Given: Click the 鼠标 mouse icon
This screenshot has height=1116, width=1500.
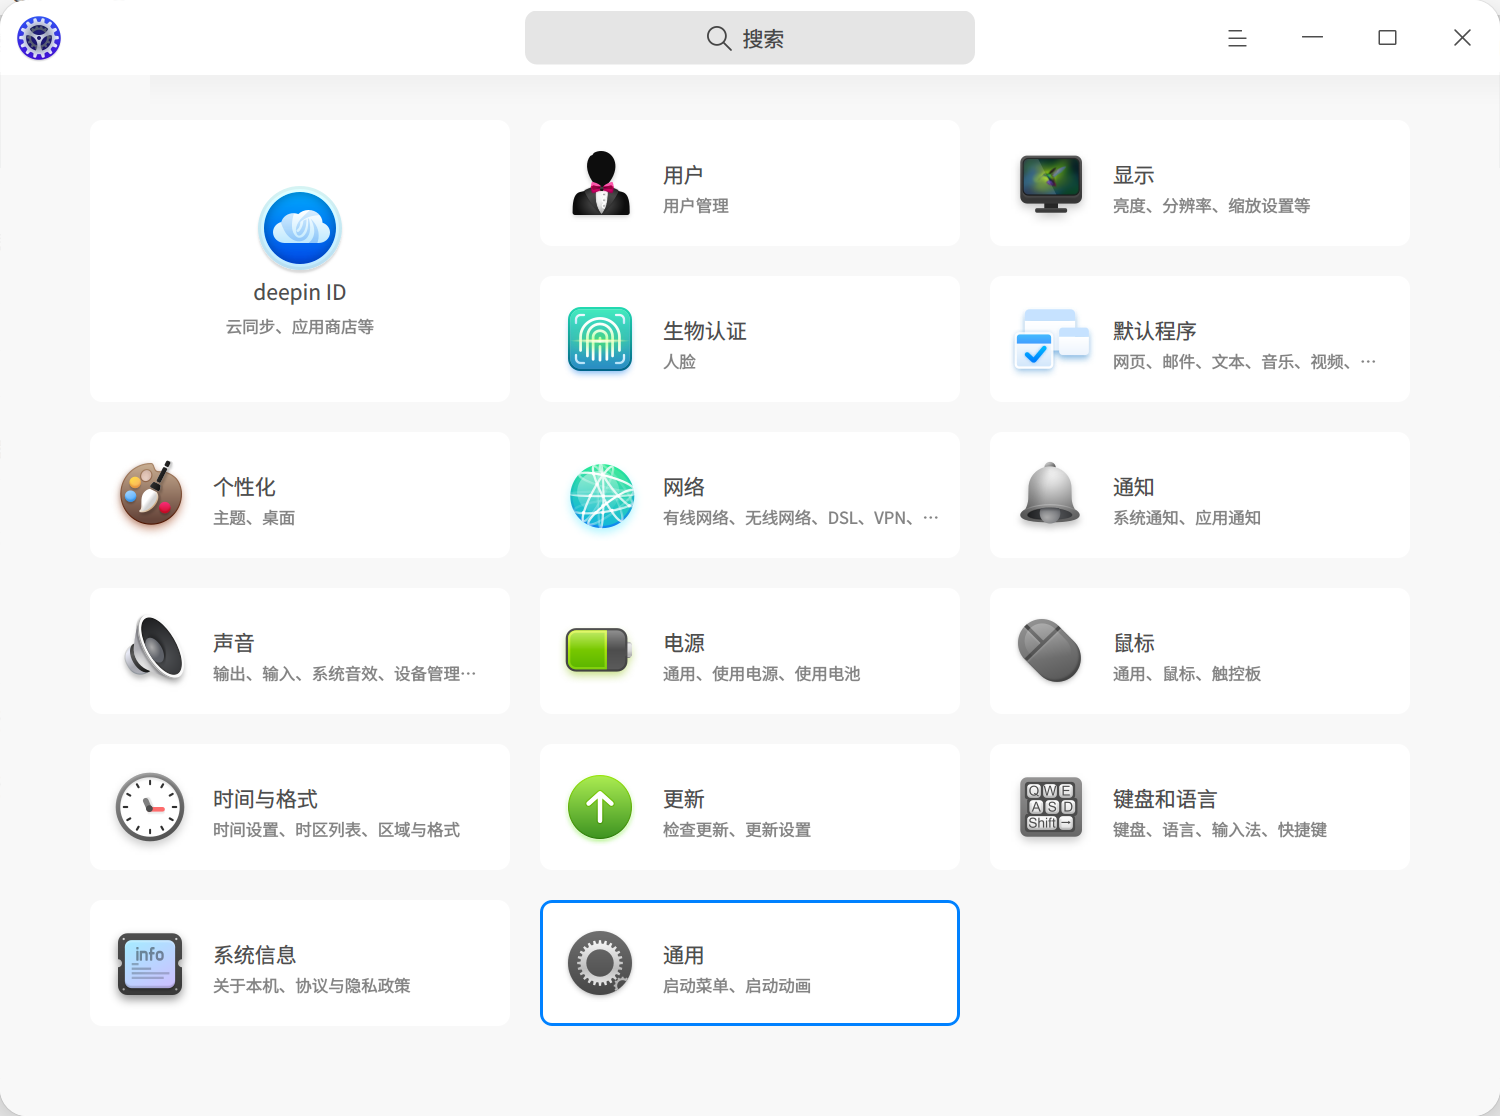Looking at the screenshot, I should (x=1049, y=650).
